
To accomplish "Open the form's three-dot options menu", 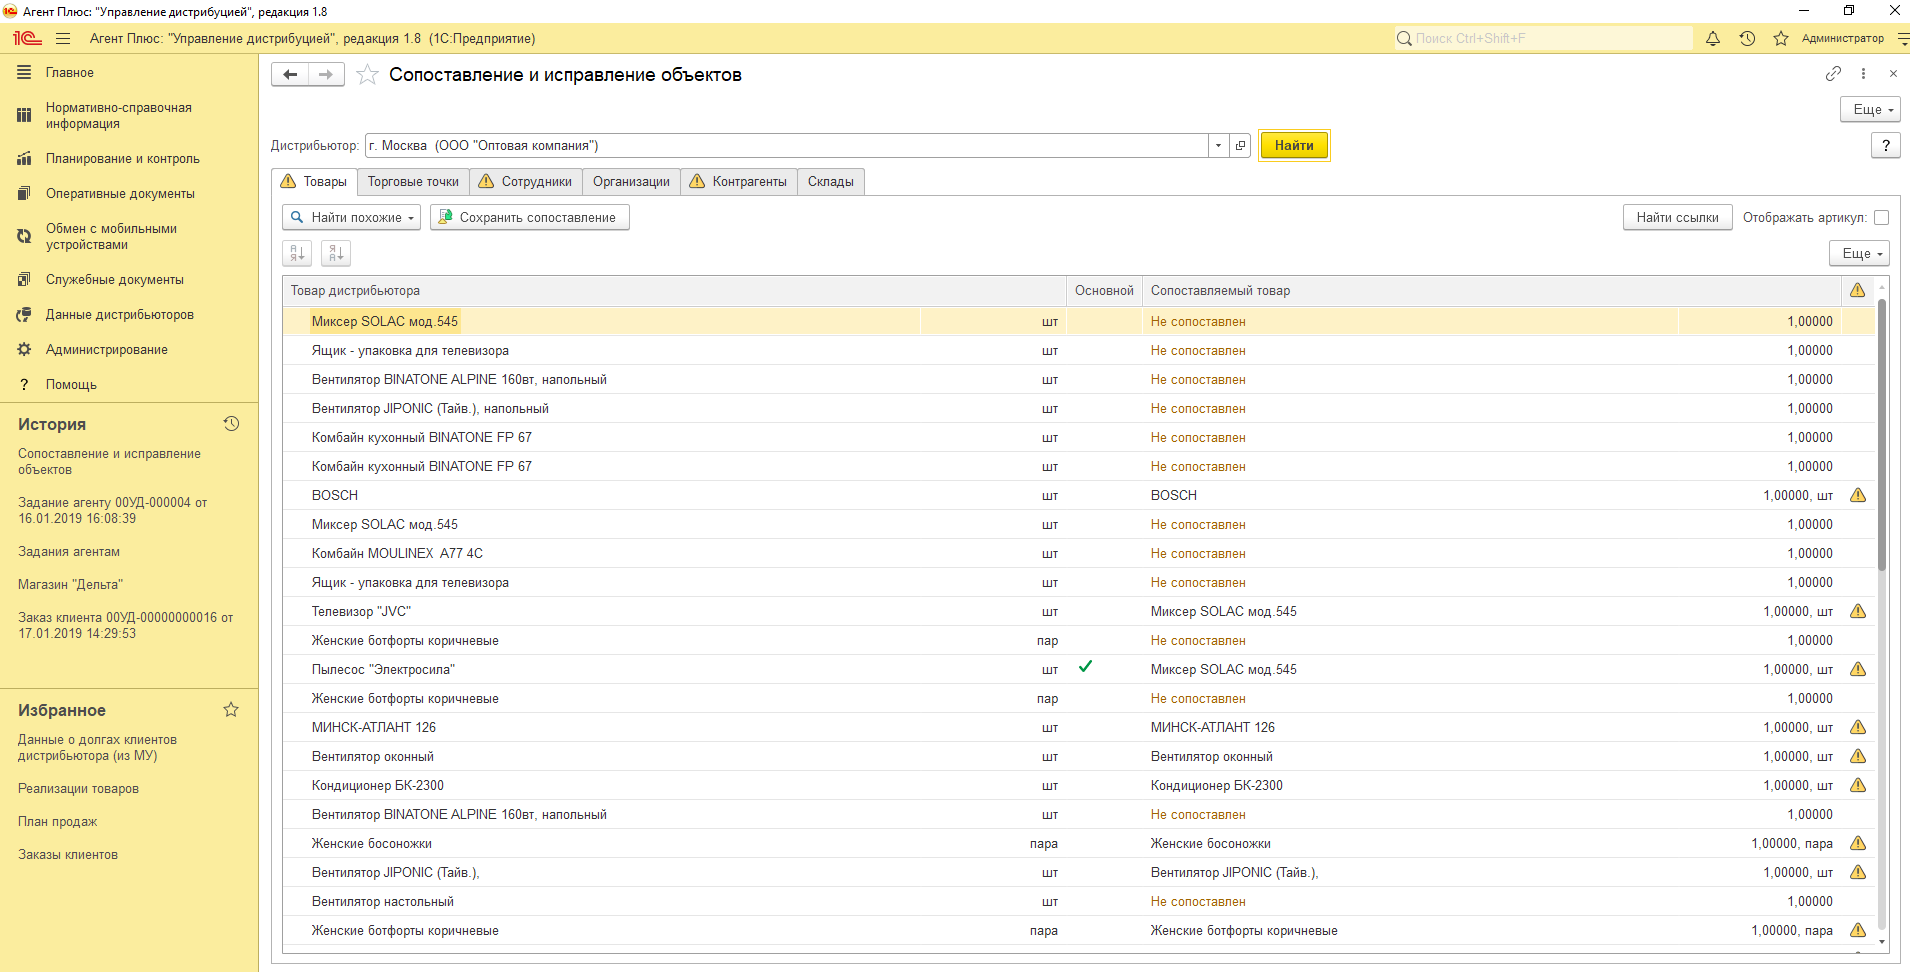I will [x=1863, y=73].
